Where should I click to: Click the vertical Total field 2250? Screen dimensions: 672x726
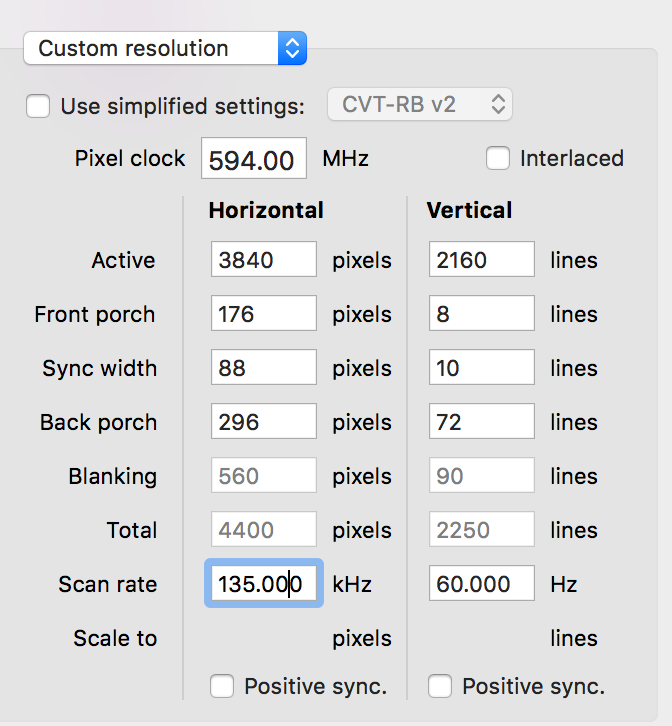point(482,530)
